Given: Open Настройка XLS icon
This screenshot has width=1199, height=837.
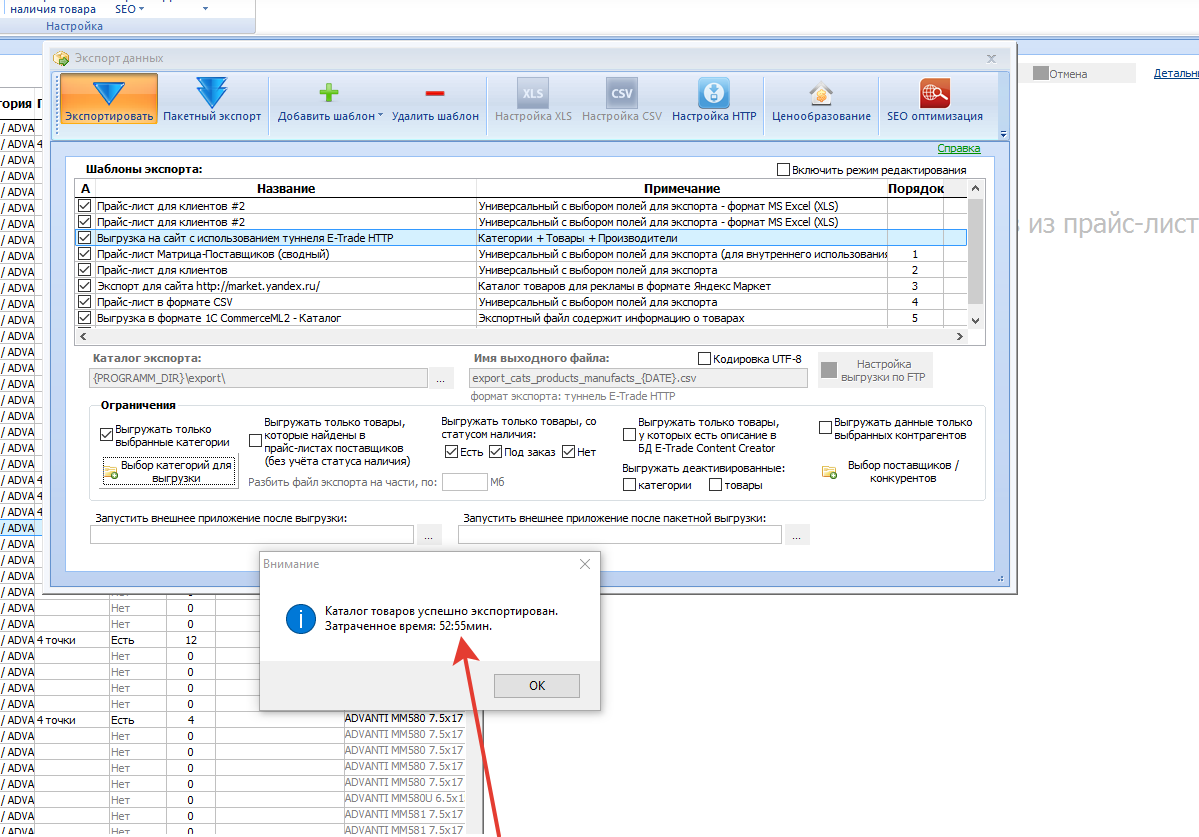Looking at the screenshot, I should pos(533,93).
